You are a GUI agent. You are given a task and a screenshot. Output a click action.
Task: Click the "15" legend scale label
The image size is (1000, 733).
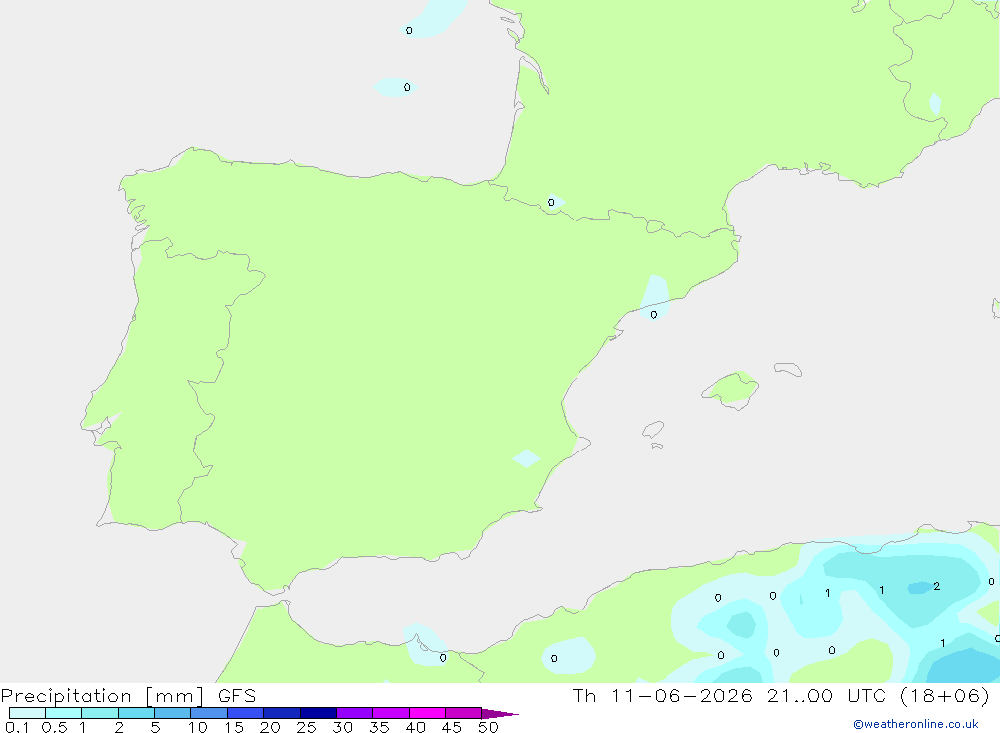(234, 727)
